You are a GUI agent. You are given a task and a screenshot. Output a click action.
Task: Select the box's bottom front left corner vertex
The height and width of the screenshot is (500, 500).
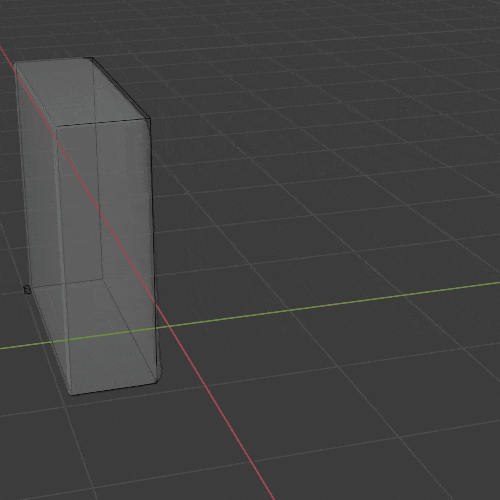(x=71, y=395)
